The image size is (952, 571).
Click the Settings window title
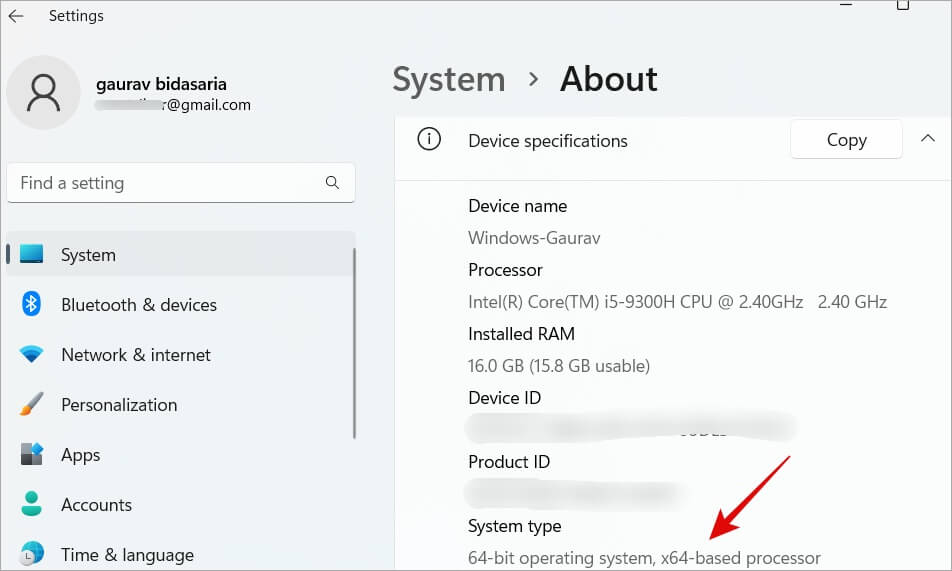[76, 16]
